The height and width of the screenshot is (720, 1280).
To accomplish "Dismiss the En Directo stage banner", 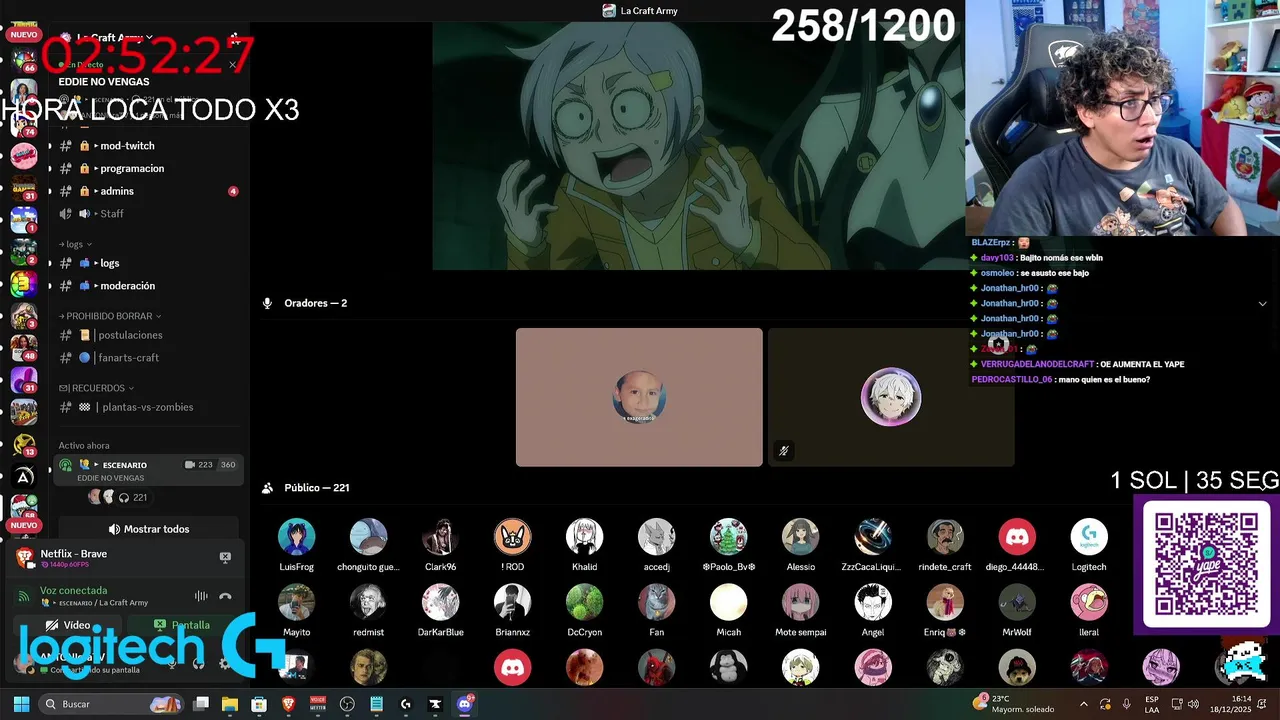I will point(232,65).
